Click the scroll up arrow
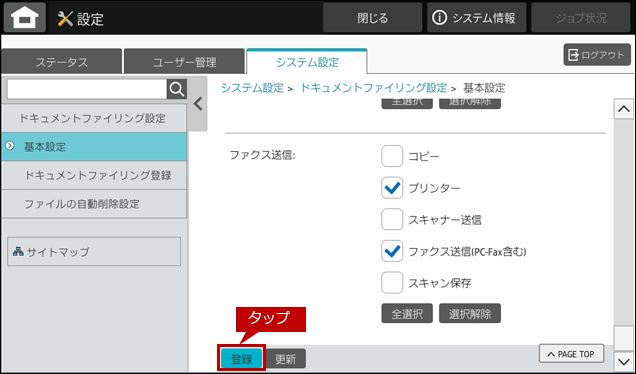This screenshot has width=636, height=374. (623, 109)
